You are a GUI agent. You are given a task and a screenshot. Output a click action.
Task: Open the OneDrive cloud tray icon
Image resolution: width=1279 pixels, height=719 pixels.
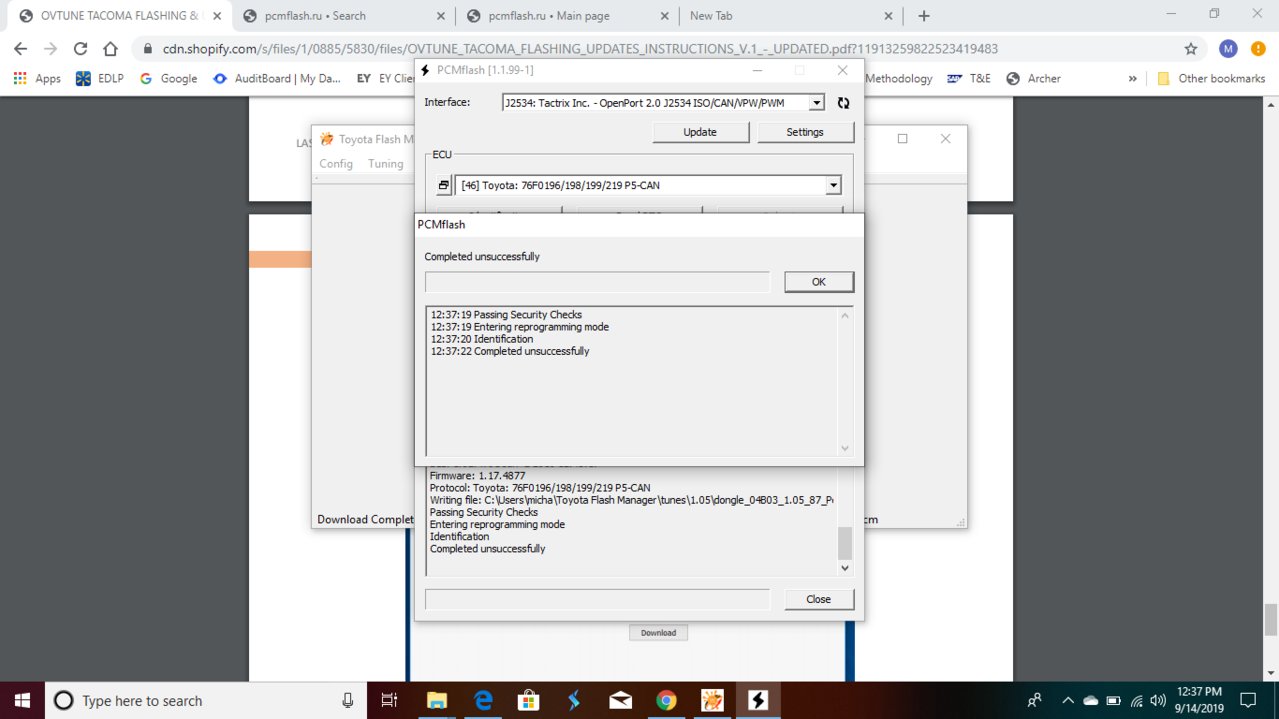pos(1091,700)
